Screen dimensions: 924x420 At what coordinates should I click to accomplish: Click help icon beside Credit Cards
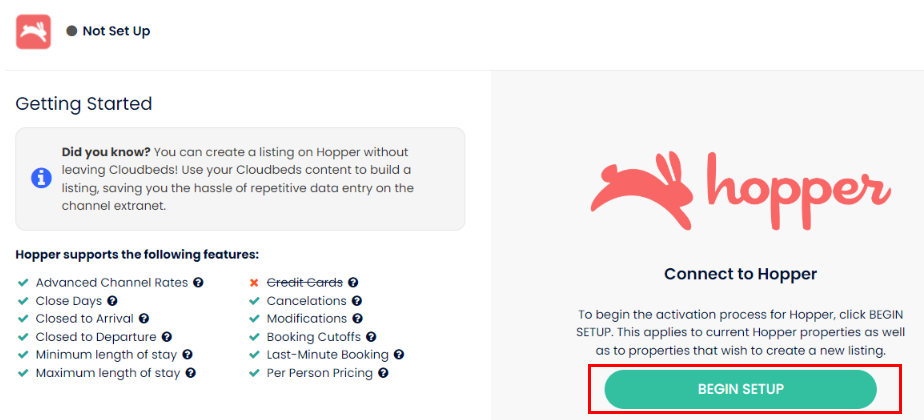(353, 283)
